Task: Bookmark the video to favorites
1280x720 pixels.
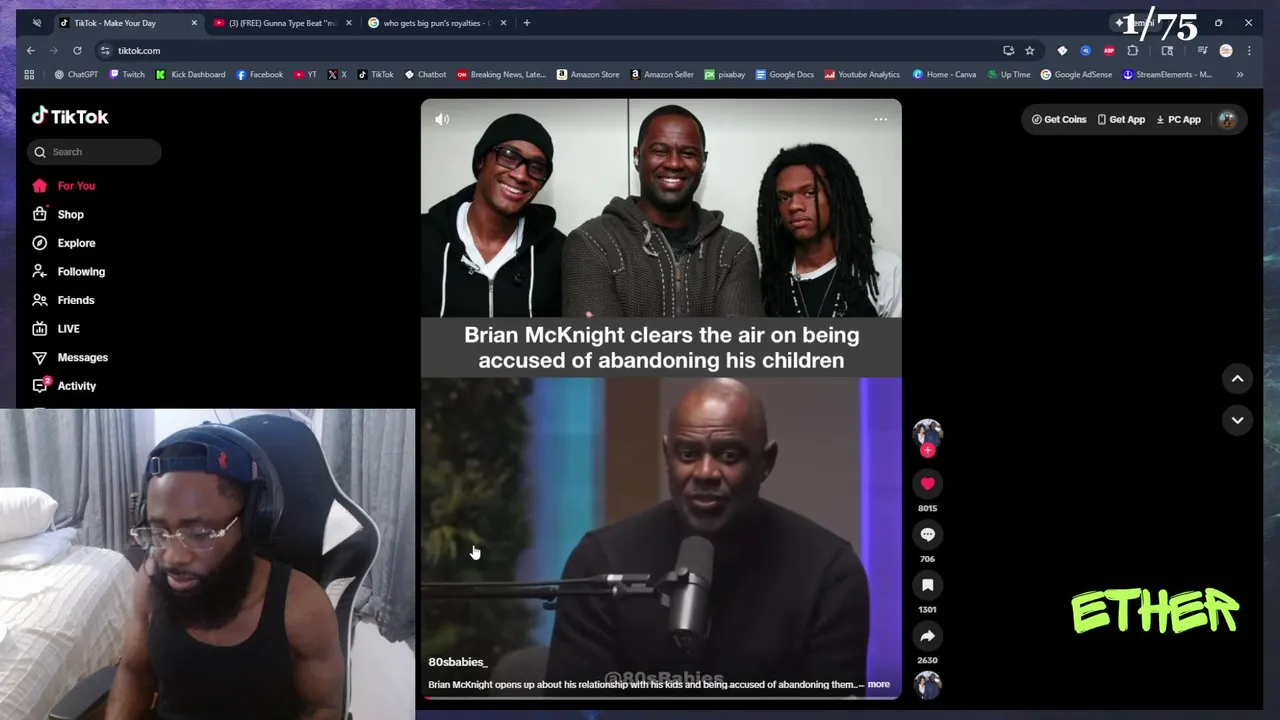Action: click(927, 585)
